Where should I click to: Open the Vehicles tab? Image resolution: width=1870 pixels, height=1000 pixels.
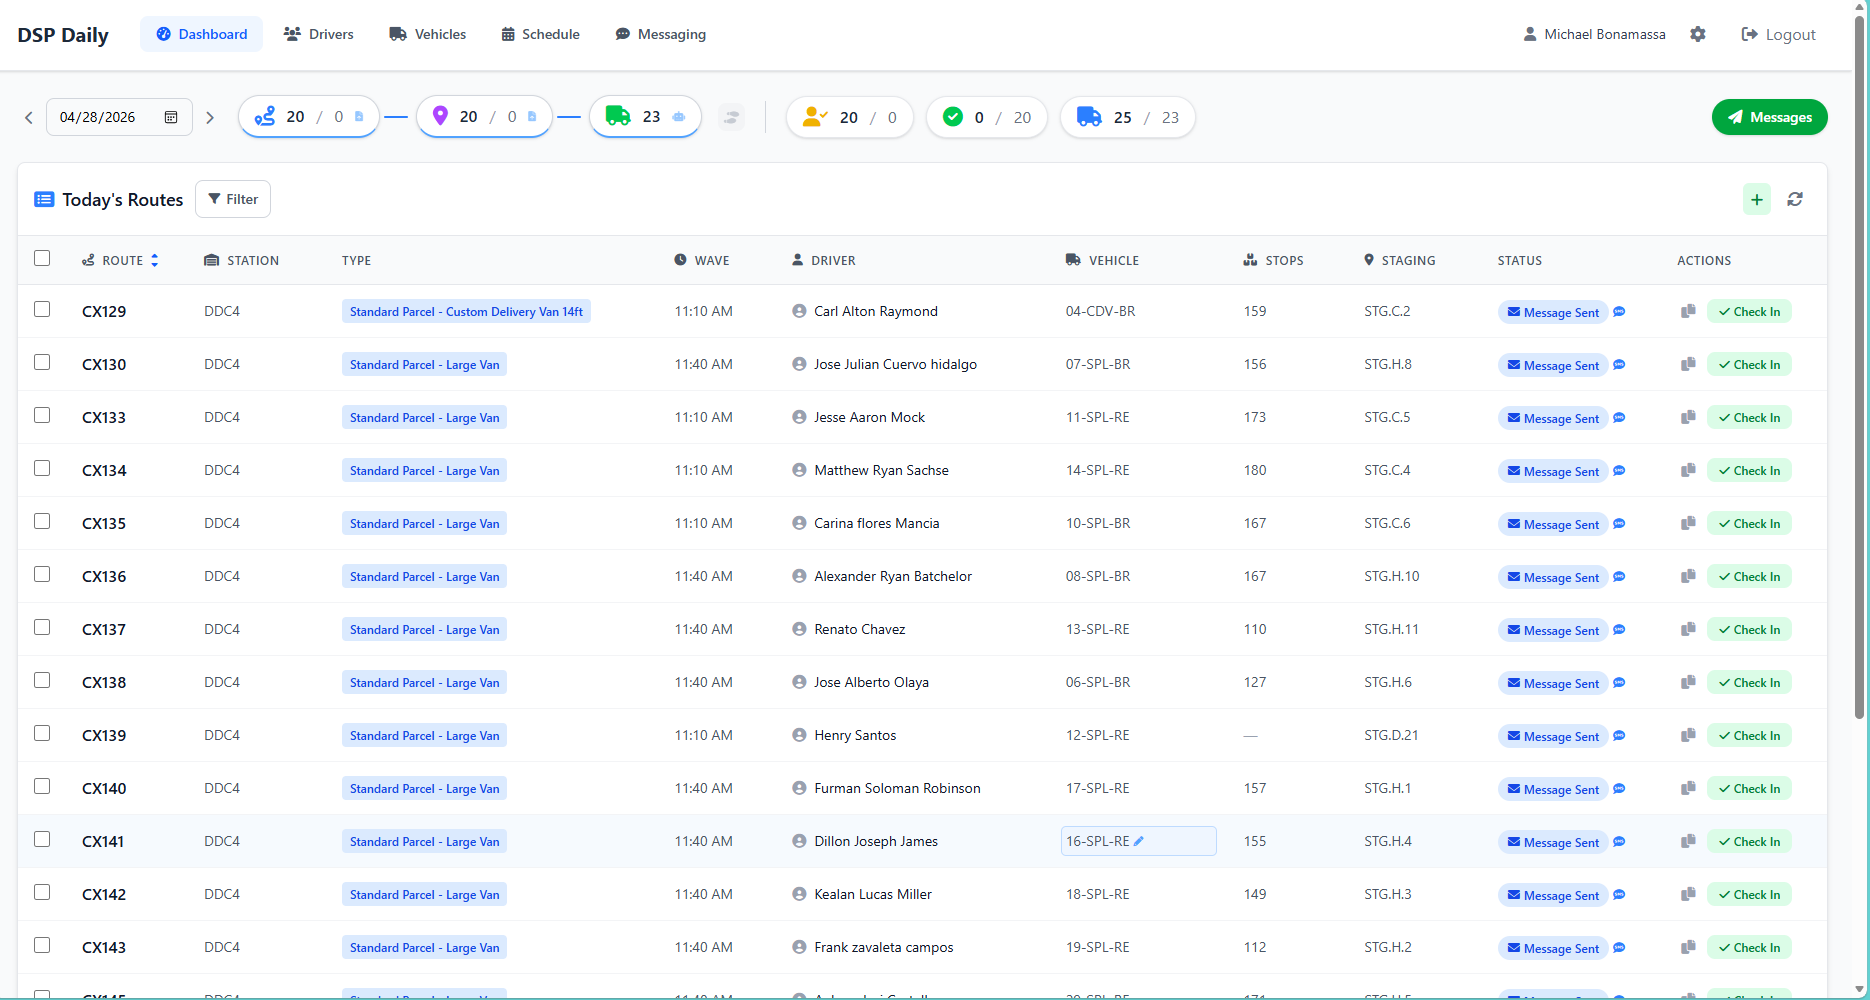tap(428, 34)
